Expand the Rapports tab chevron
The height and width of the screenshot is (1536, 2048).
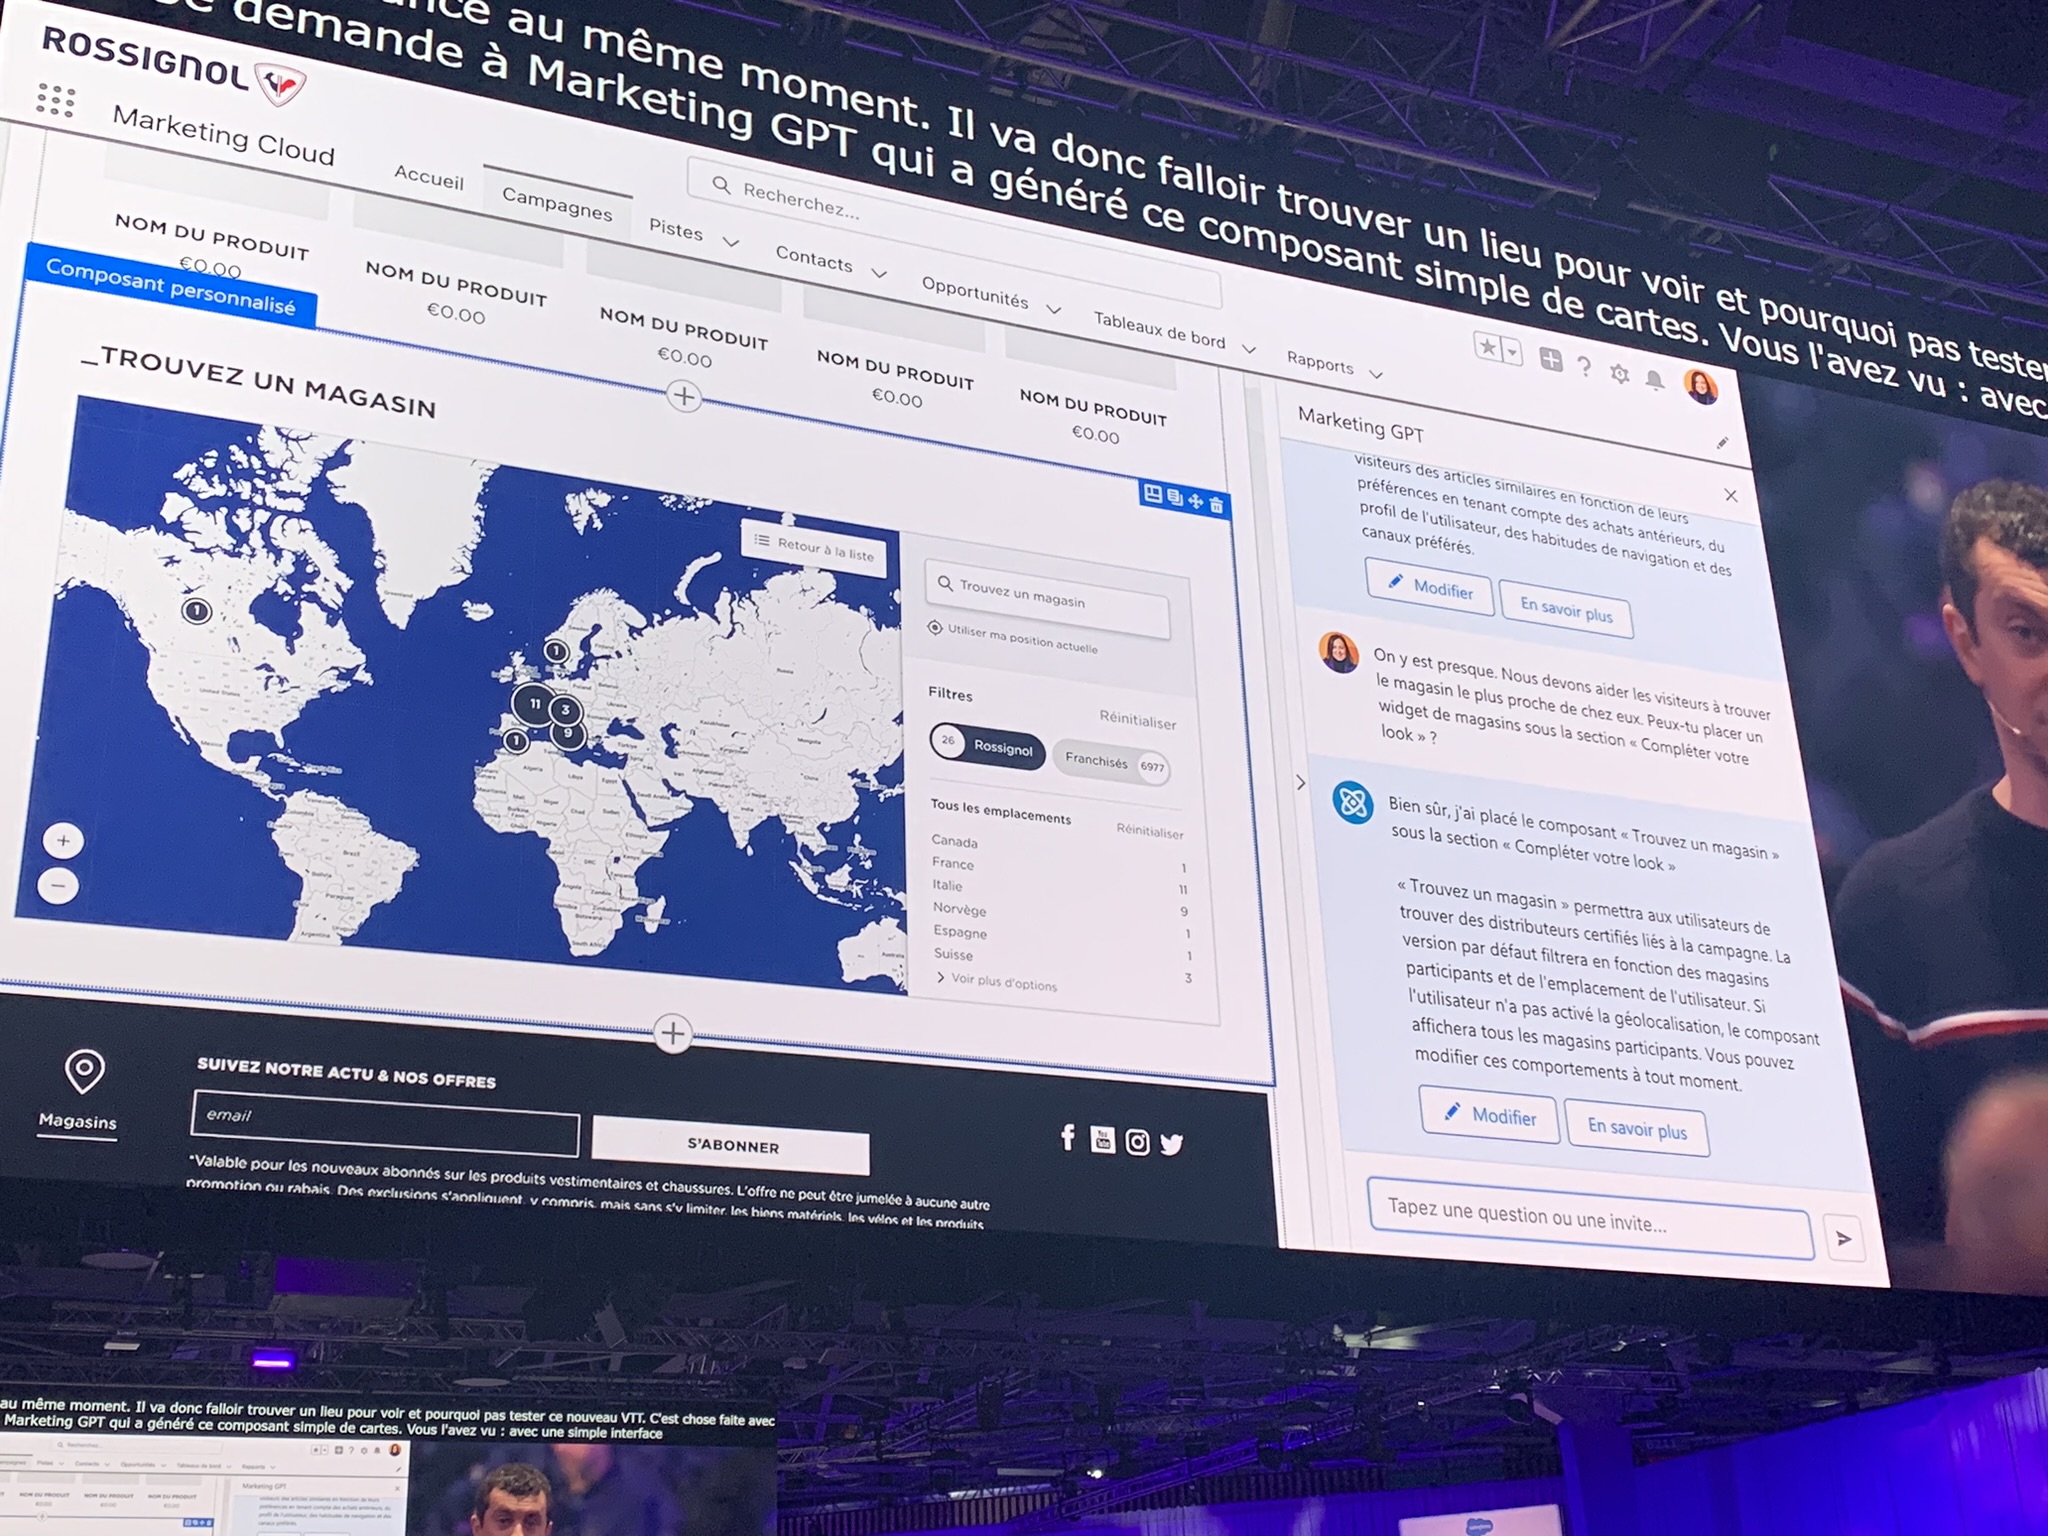1376,375
